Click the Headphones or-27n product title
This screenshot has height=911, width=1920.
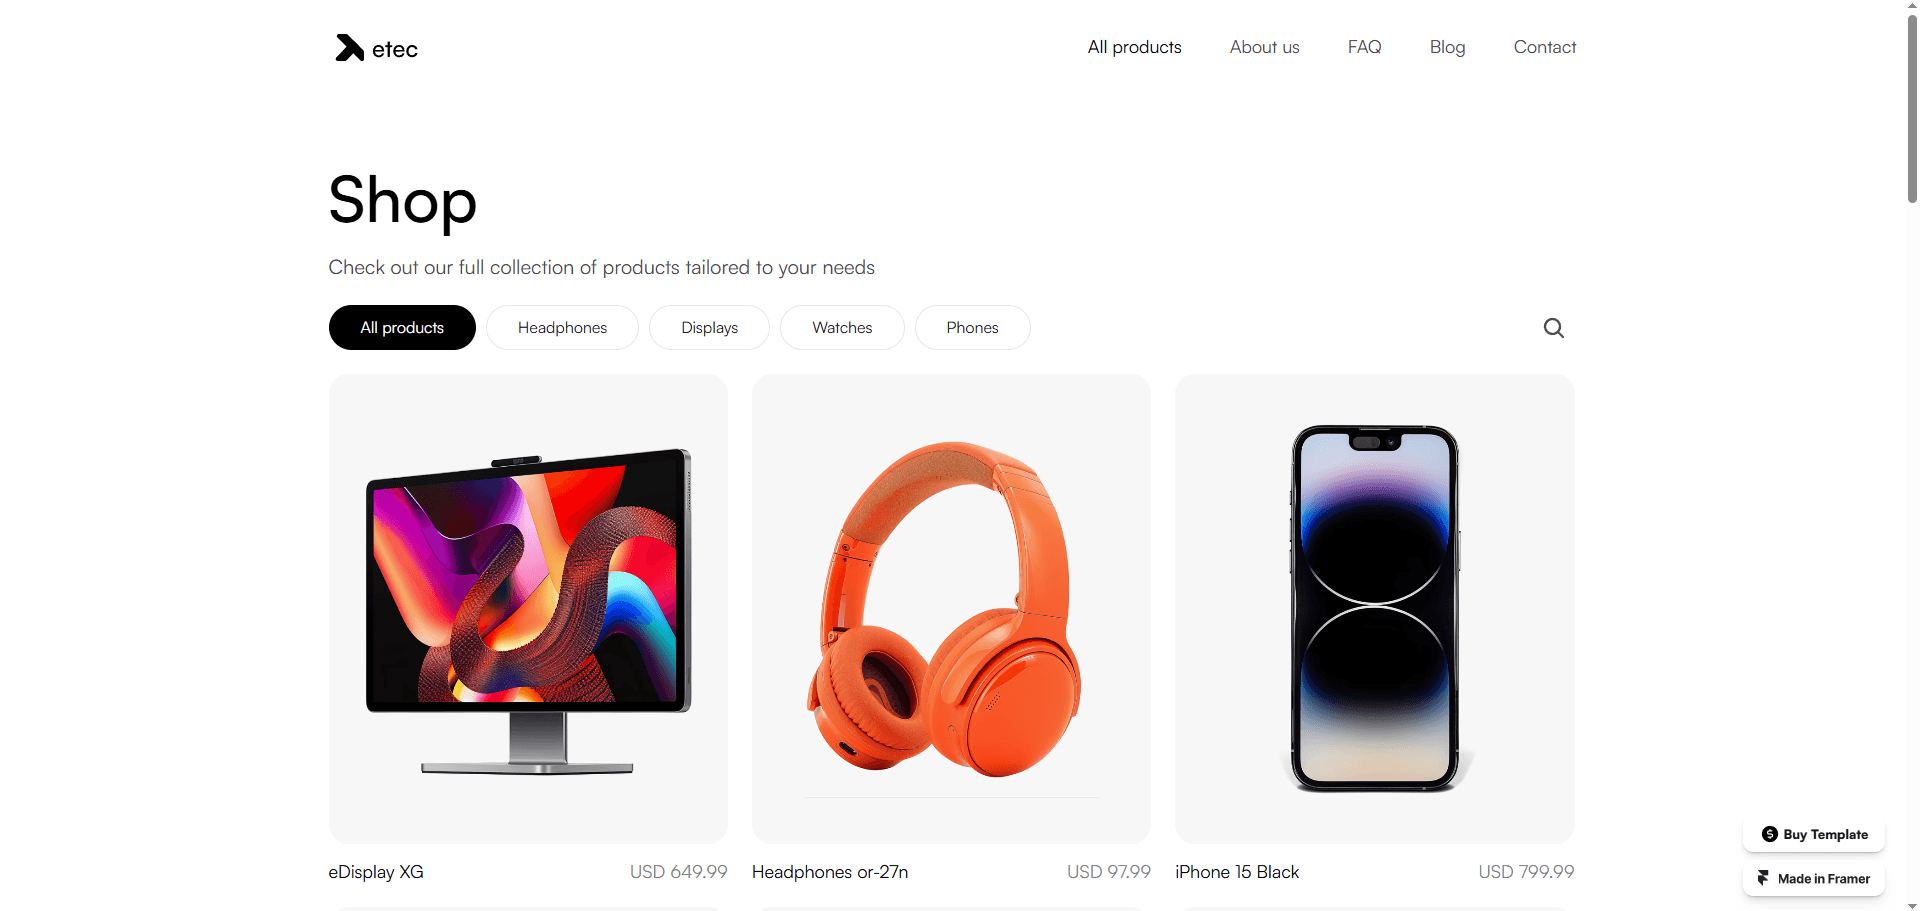tap(830, 872)
